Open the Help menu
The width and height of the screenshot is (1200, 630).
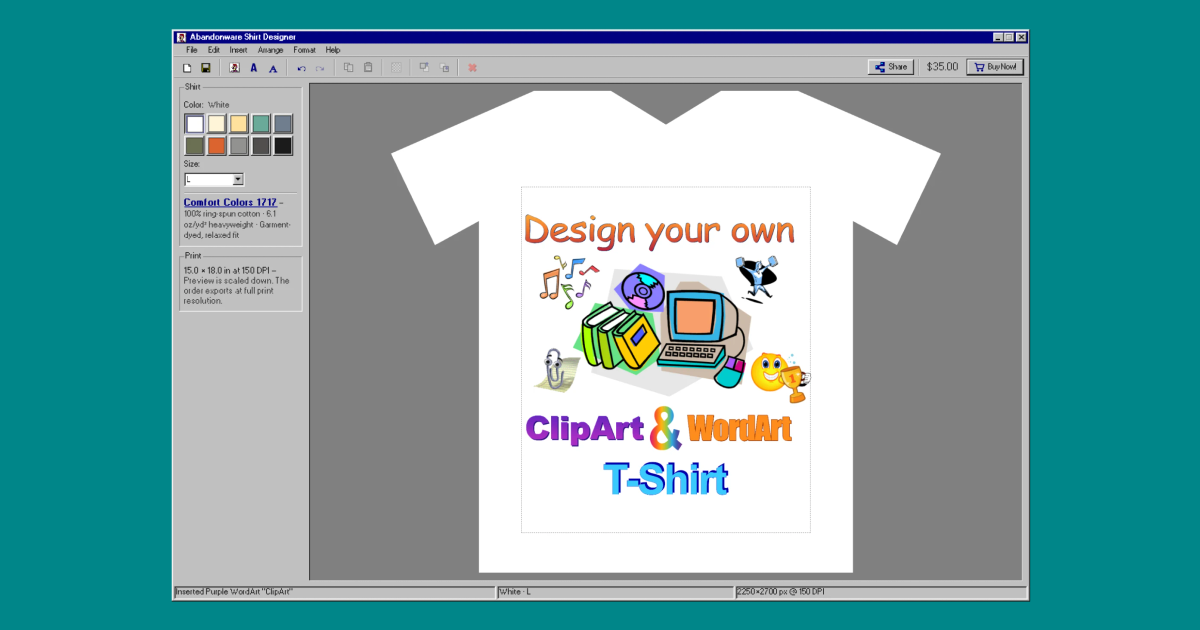(x=333, y=50)
